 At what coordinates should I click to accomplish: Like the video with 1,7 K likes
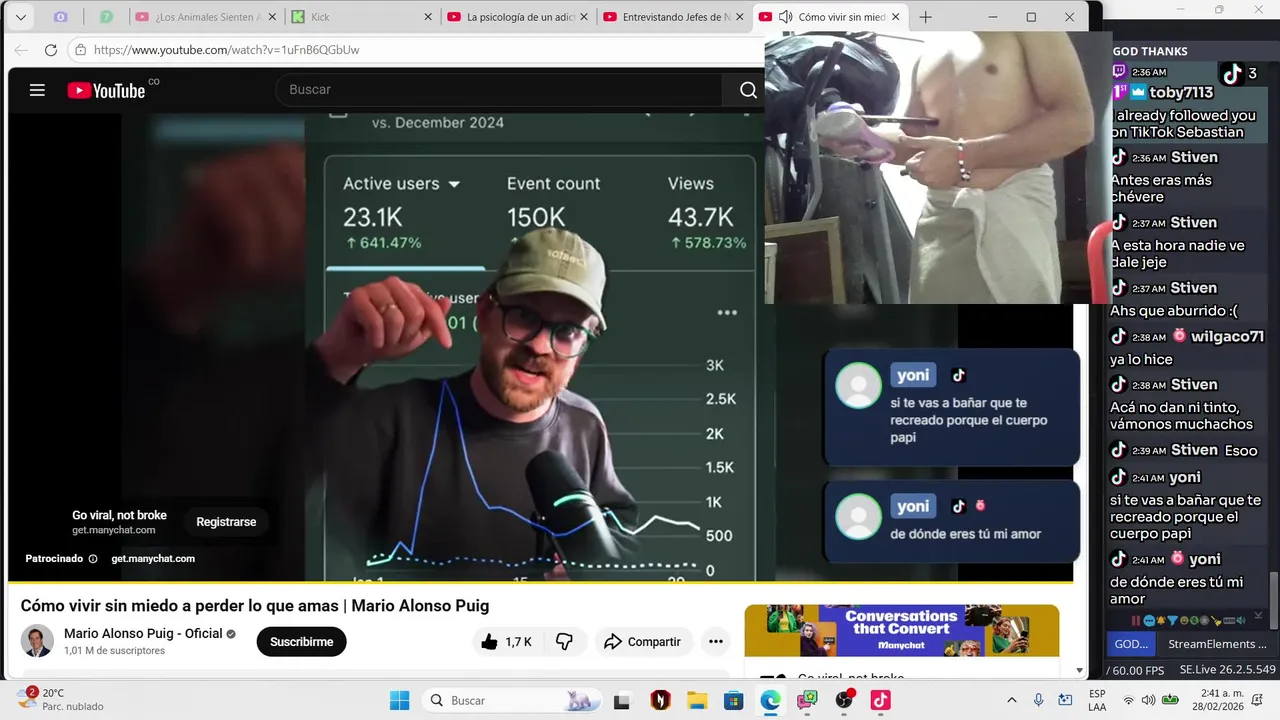pos(506,642)
